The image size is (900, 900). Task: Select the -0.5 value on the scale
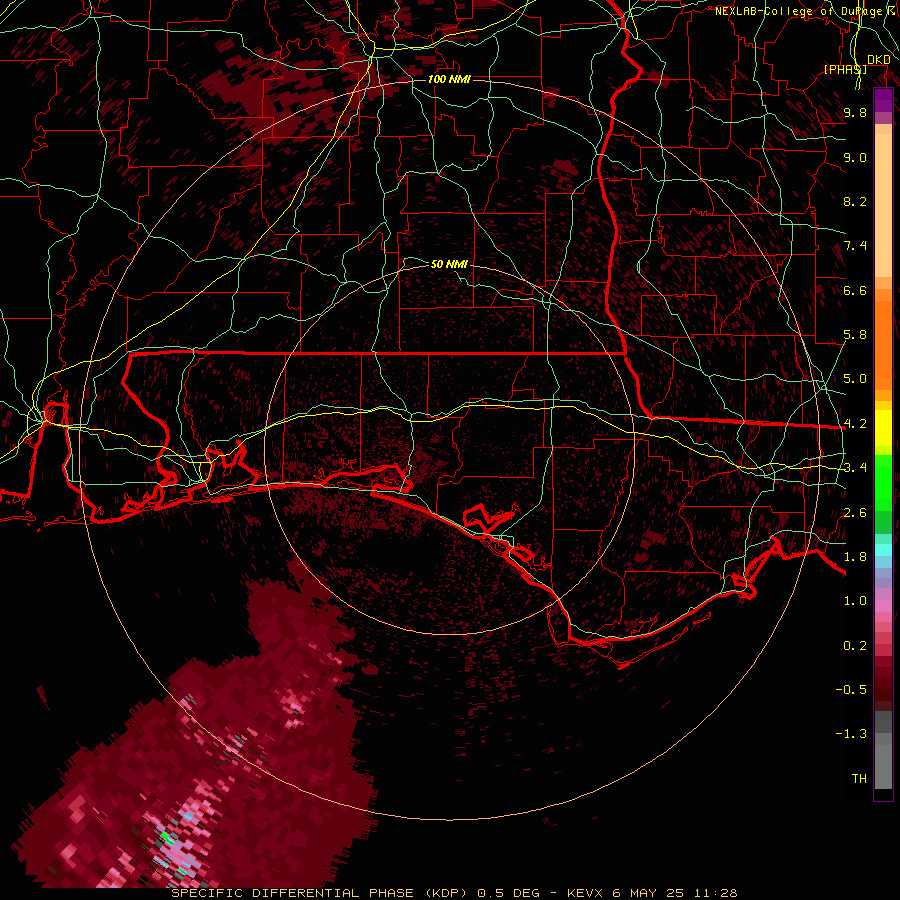pos(851,690)
